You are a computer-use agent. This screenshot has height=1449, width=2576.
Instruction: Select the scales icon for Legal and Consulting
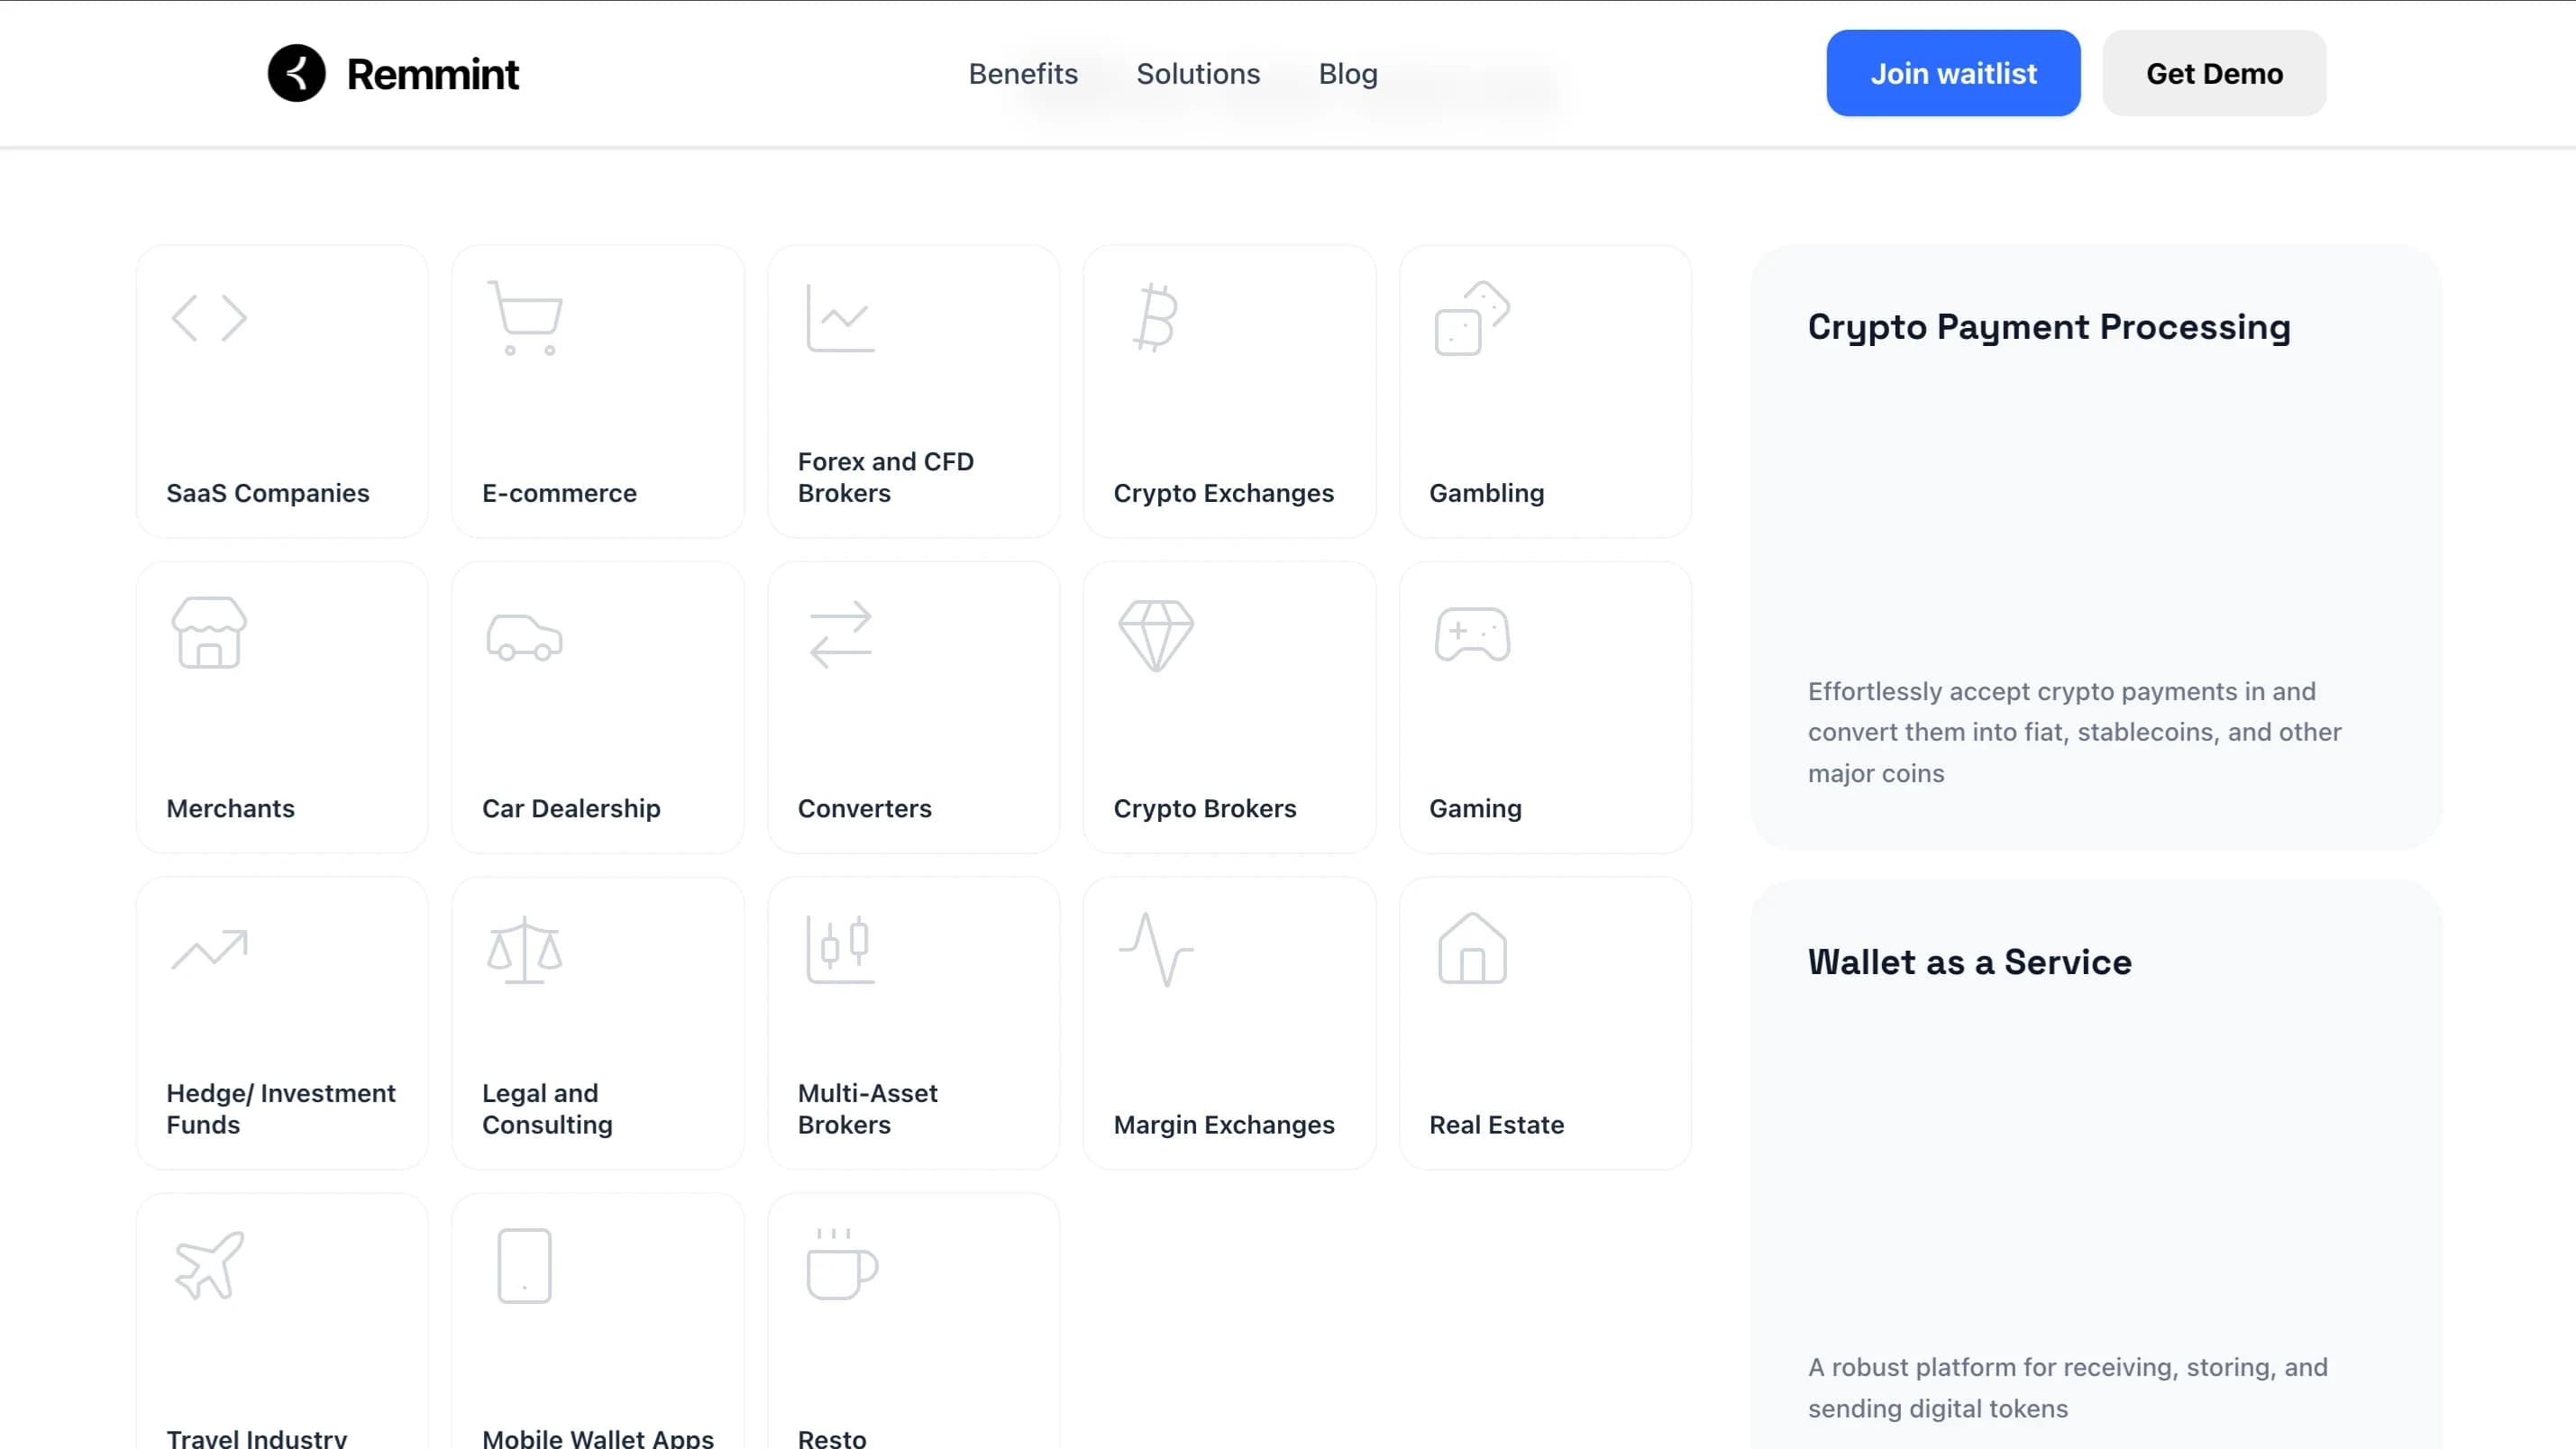[524, 949]
